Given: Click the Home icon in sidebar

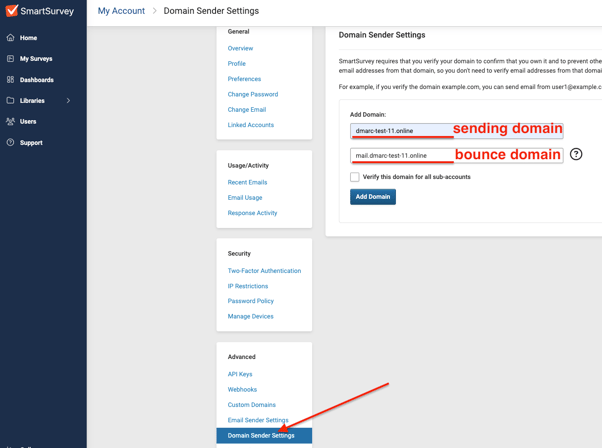Looking at the screenshot, I should (11, 38).
